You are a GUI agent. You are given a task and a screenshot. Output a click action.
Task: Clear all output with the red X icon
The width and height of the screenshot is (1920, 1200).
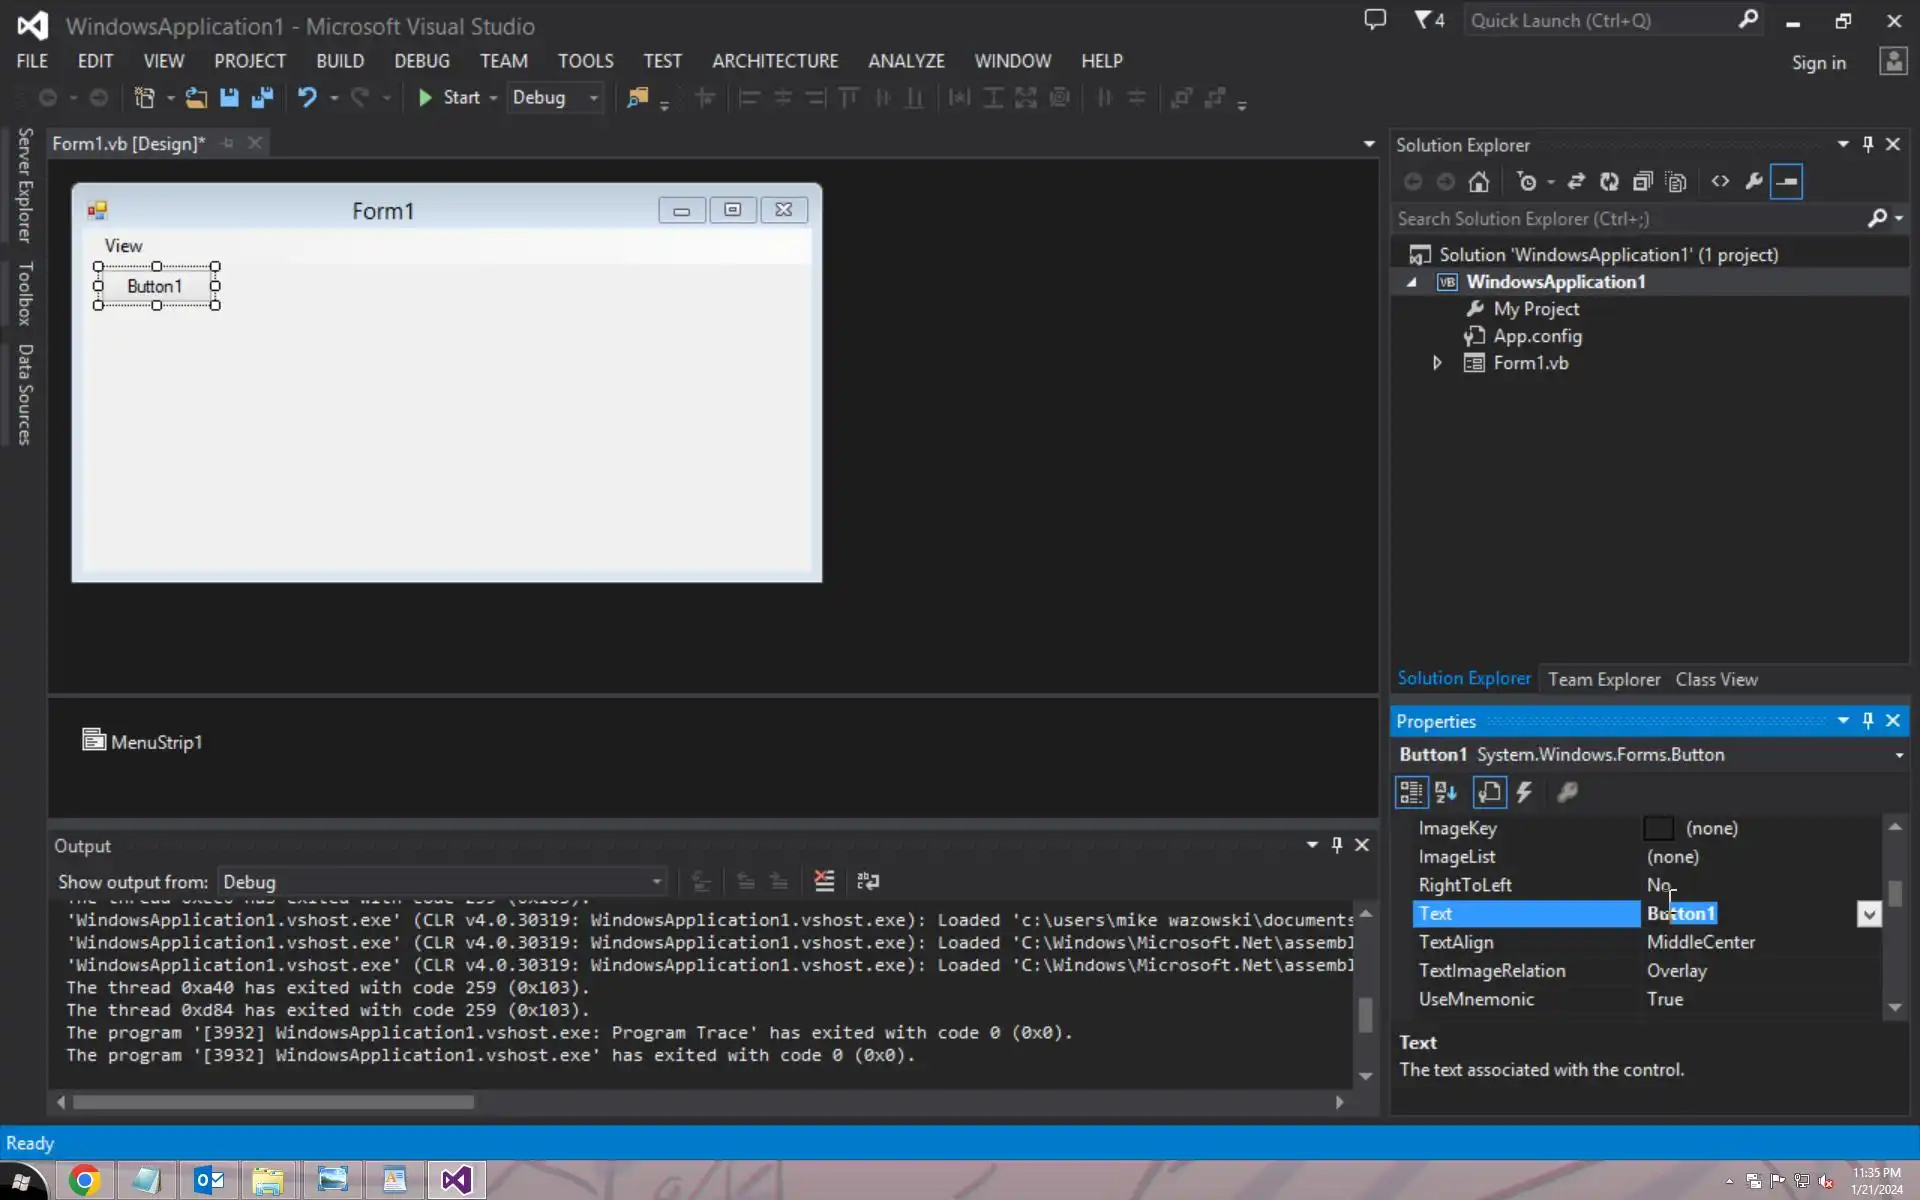[824, 881]
